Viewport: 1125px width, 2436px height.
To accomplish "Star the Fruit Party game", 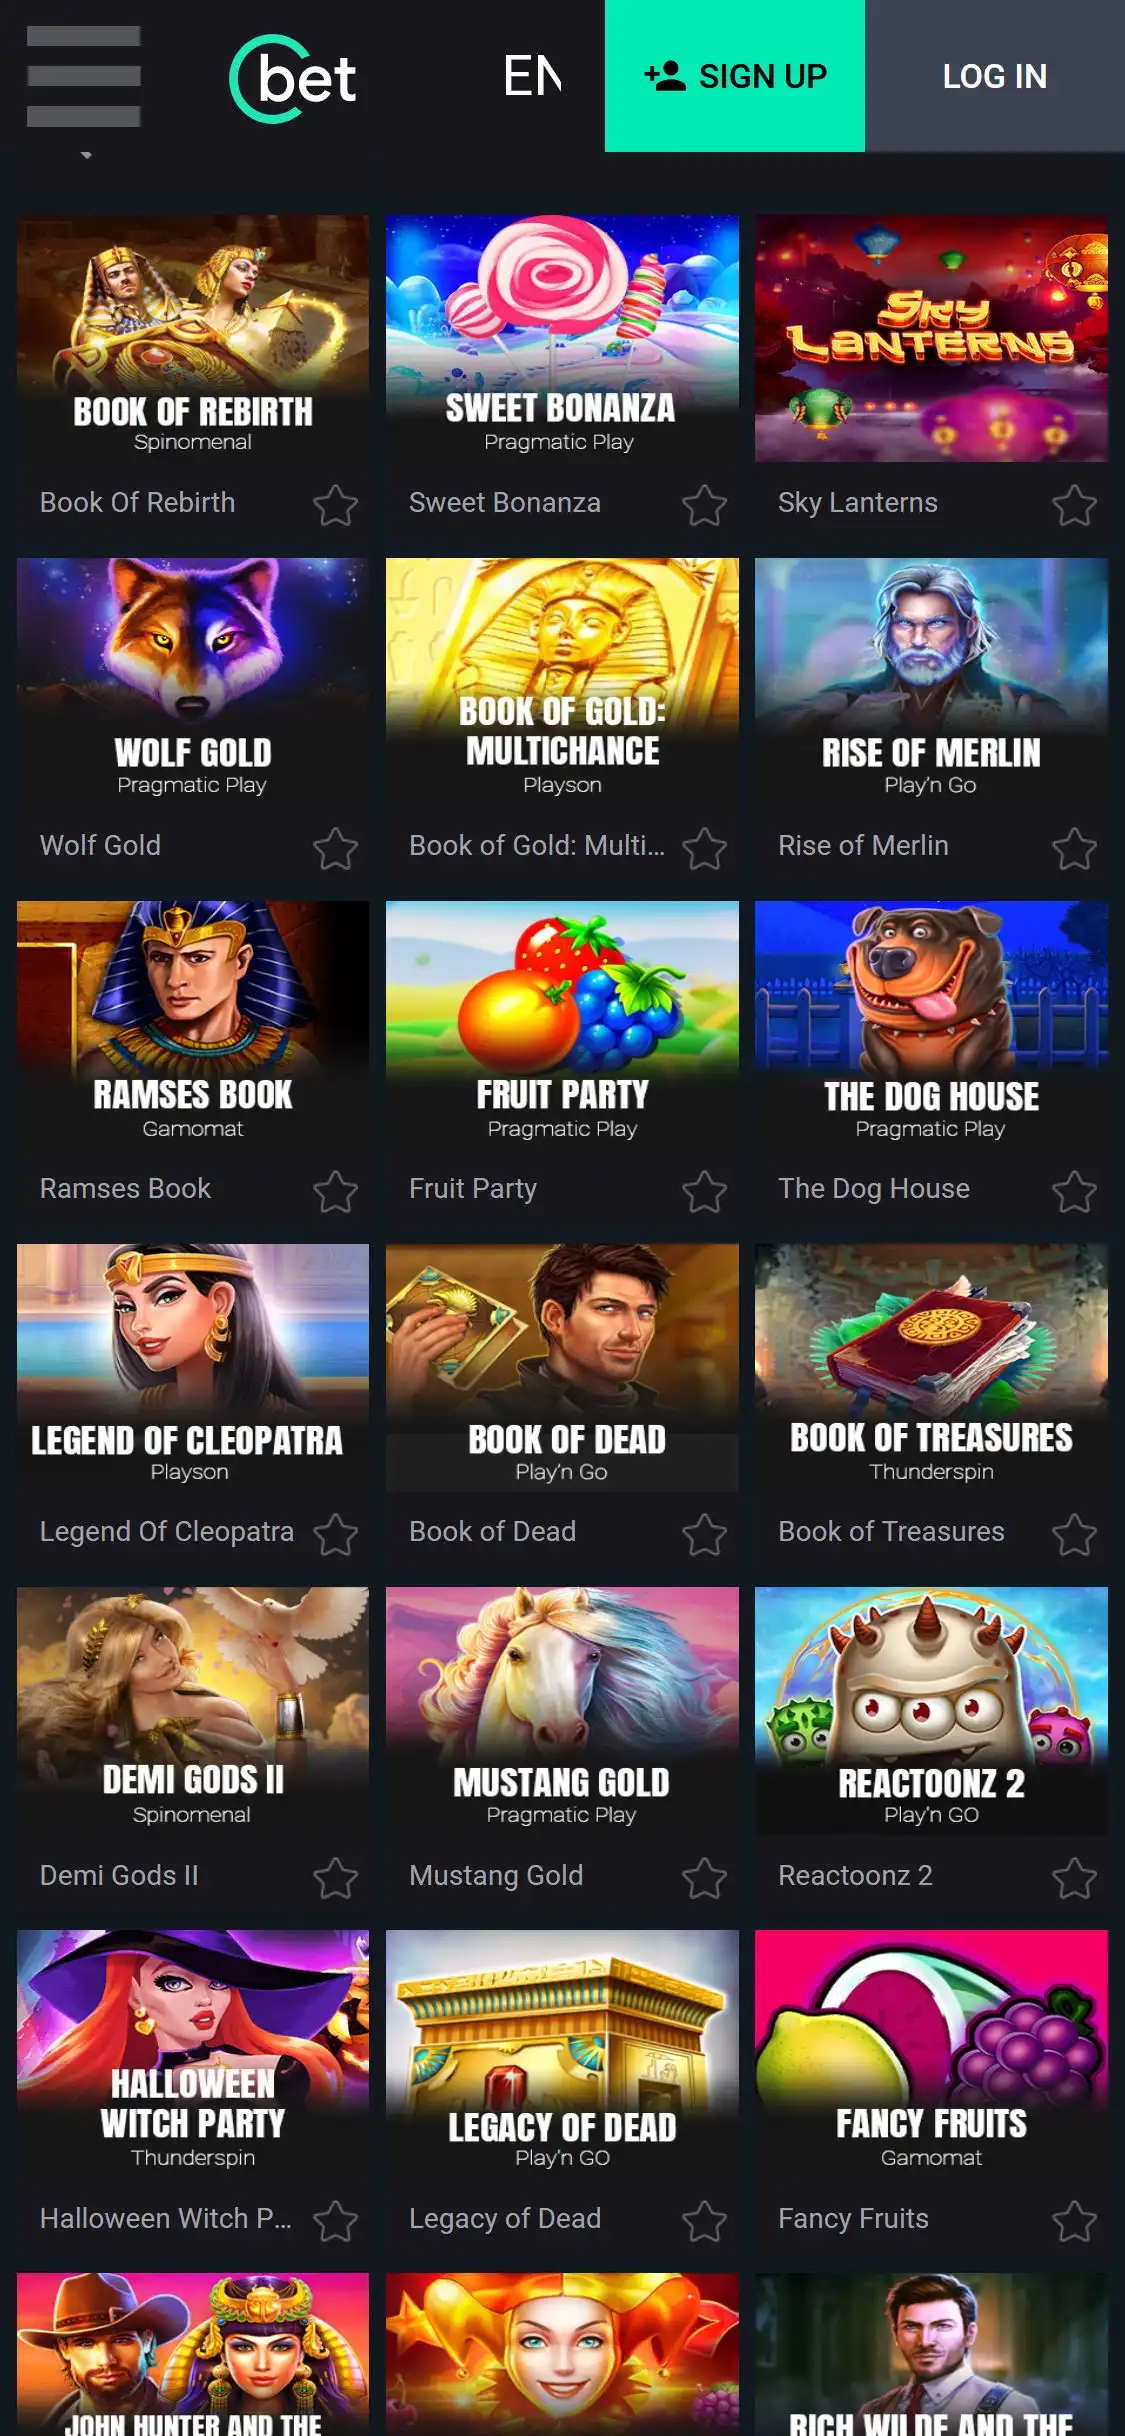I will [x=704, y=1191].
